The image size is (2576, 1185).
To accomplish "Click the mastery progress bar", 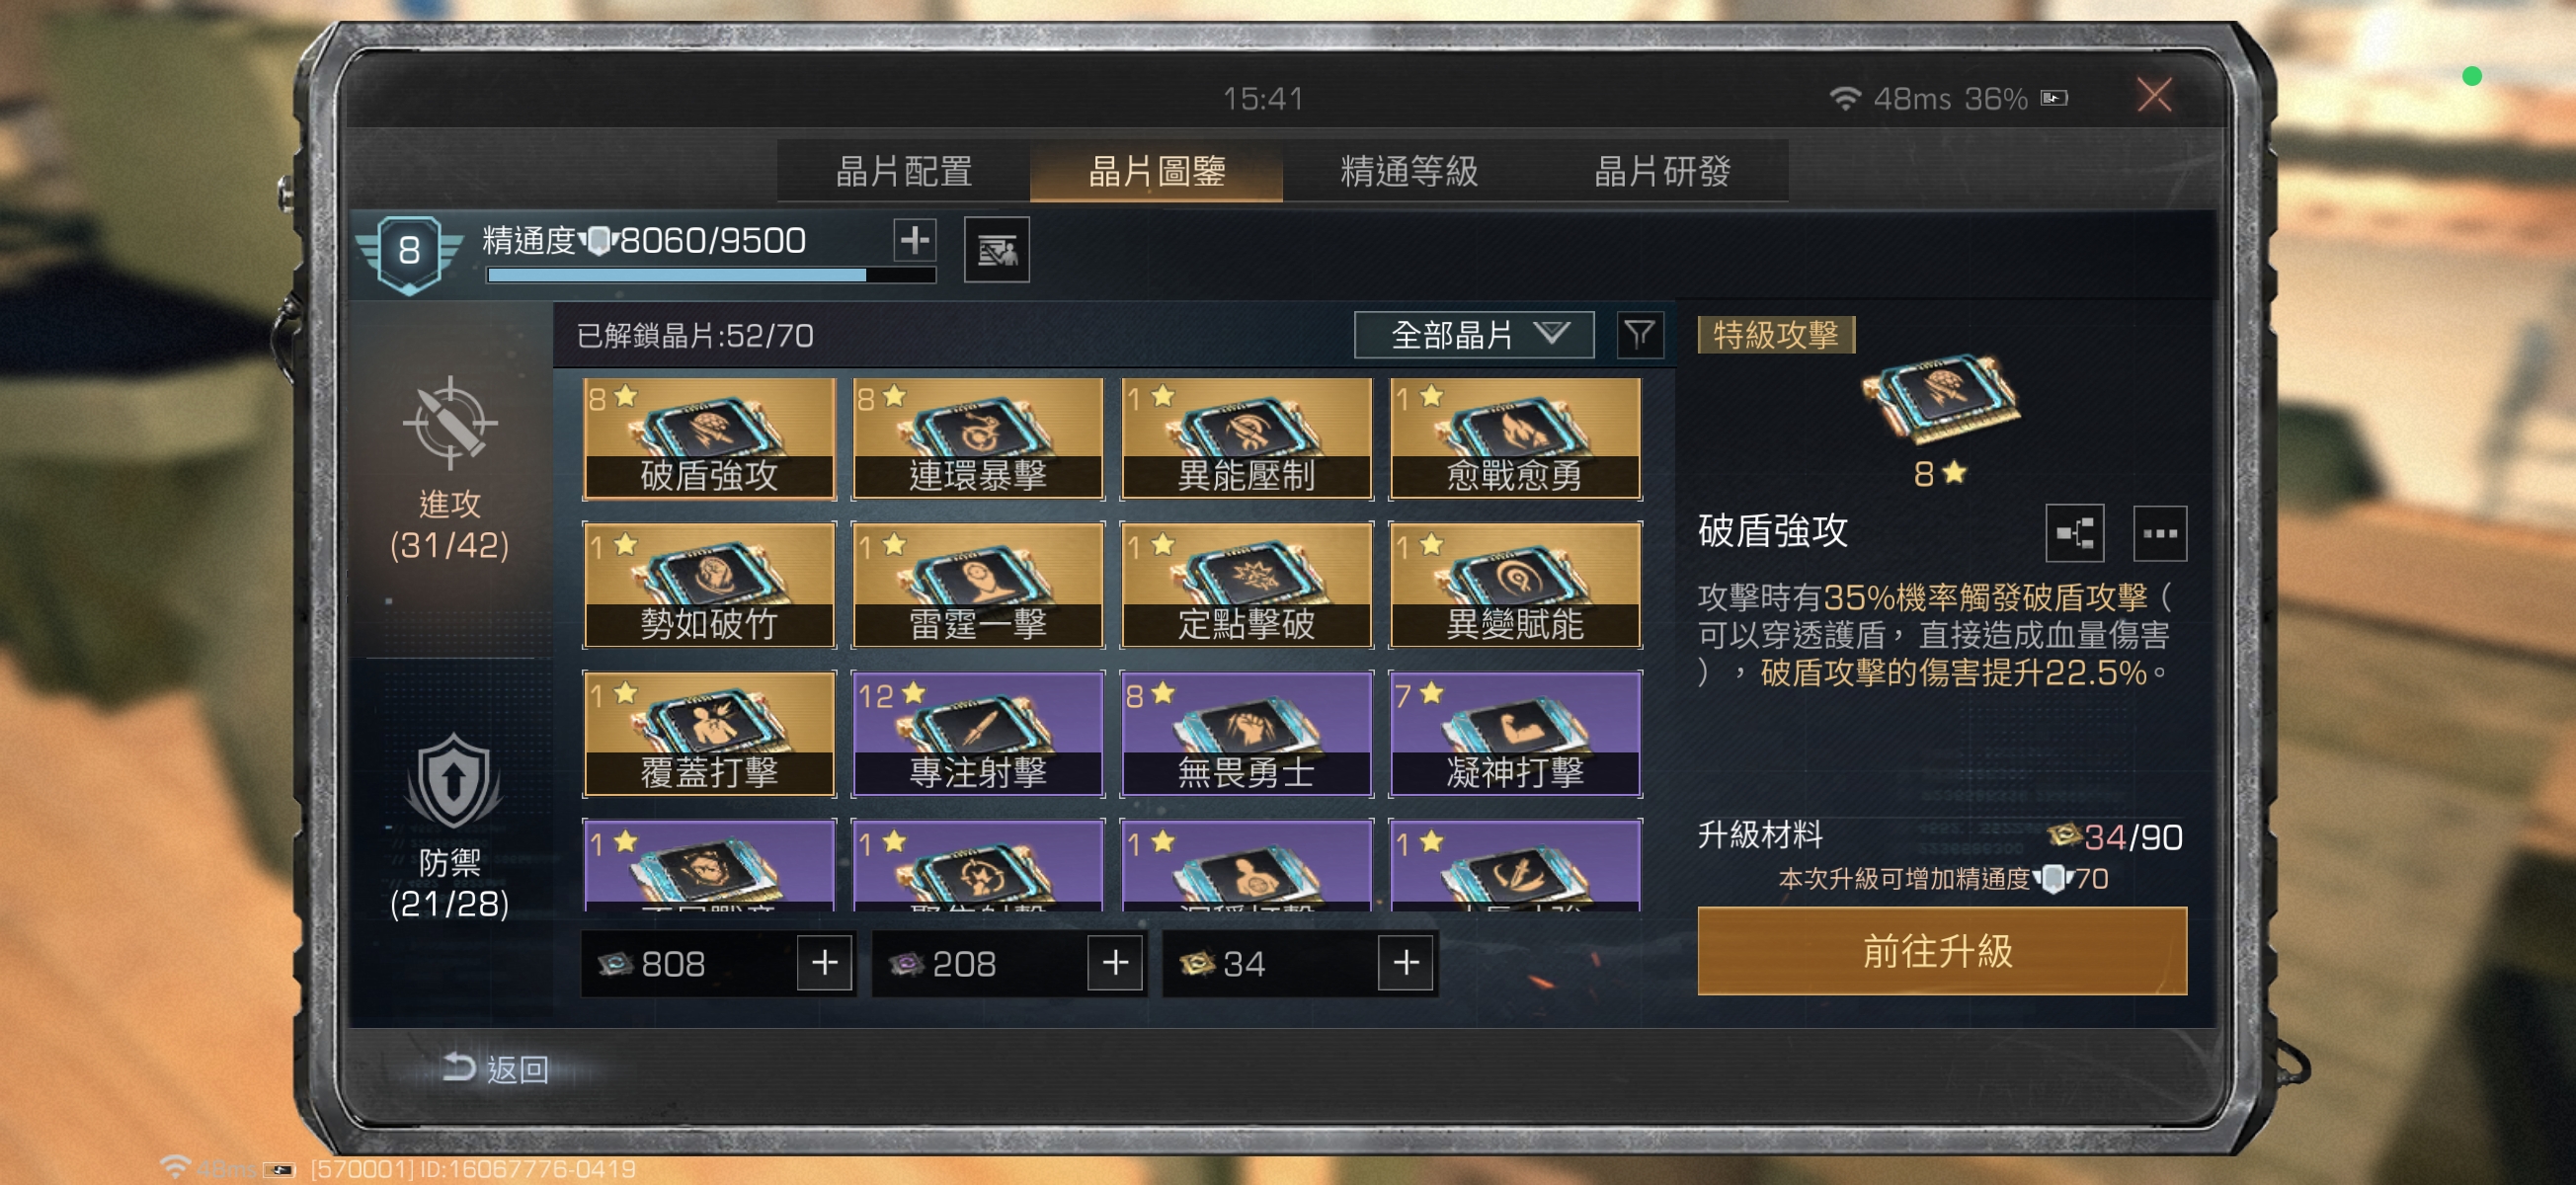I will point(711,275).
